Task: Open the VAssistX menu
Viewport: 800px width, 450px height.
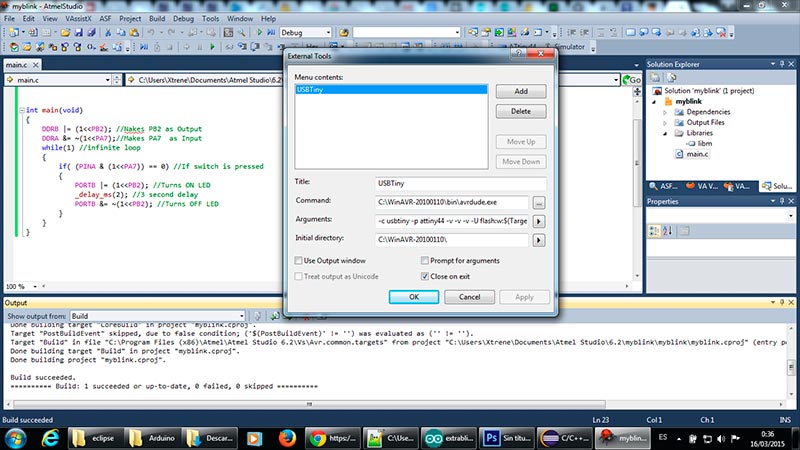Action: point(78,19)
